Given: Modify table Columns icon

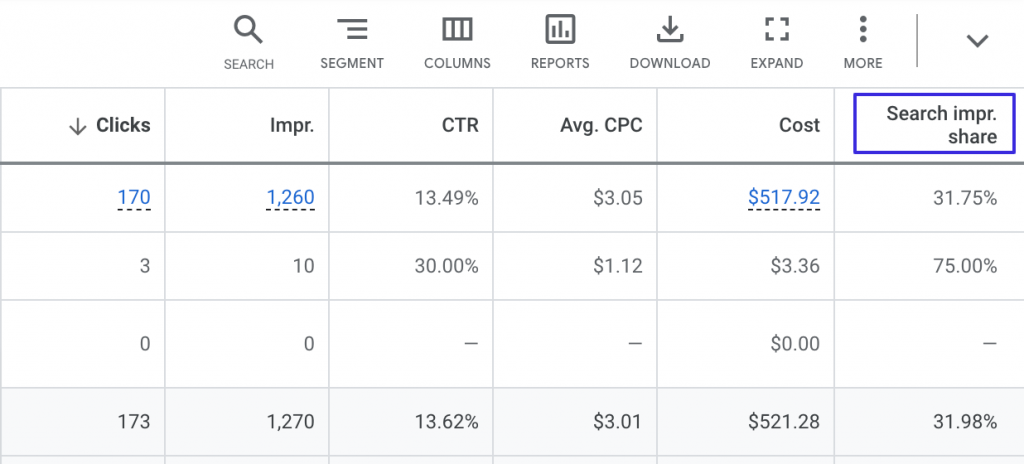Looking at the screenshot, I should (x=457, y=31).
